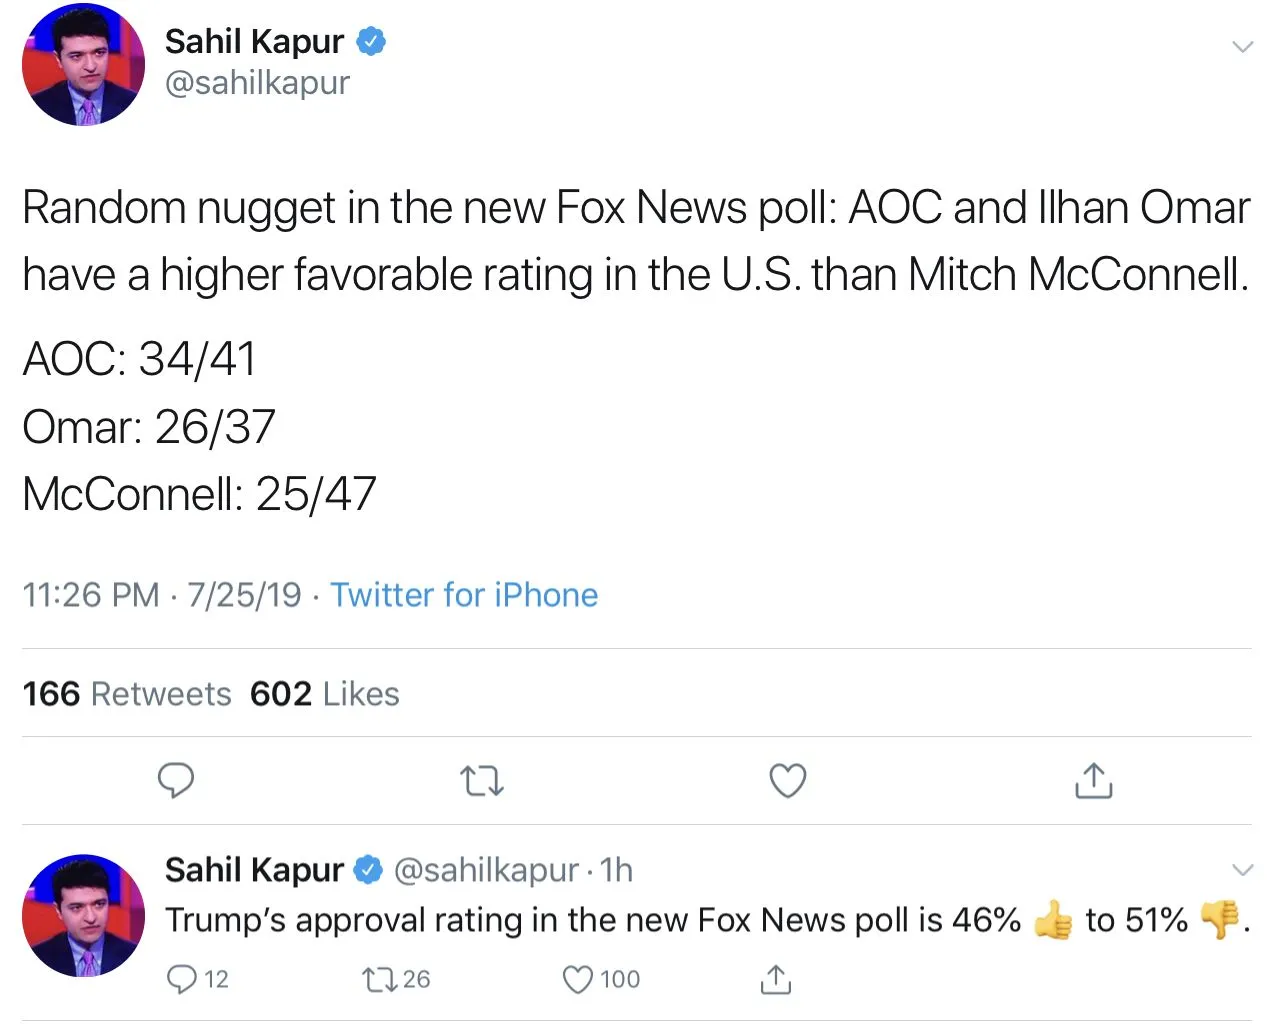Open the reply tweet's text about Trump's approval
Viewport: 1267px width, 1027px height.
[x=592, y=920]
